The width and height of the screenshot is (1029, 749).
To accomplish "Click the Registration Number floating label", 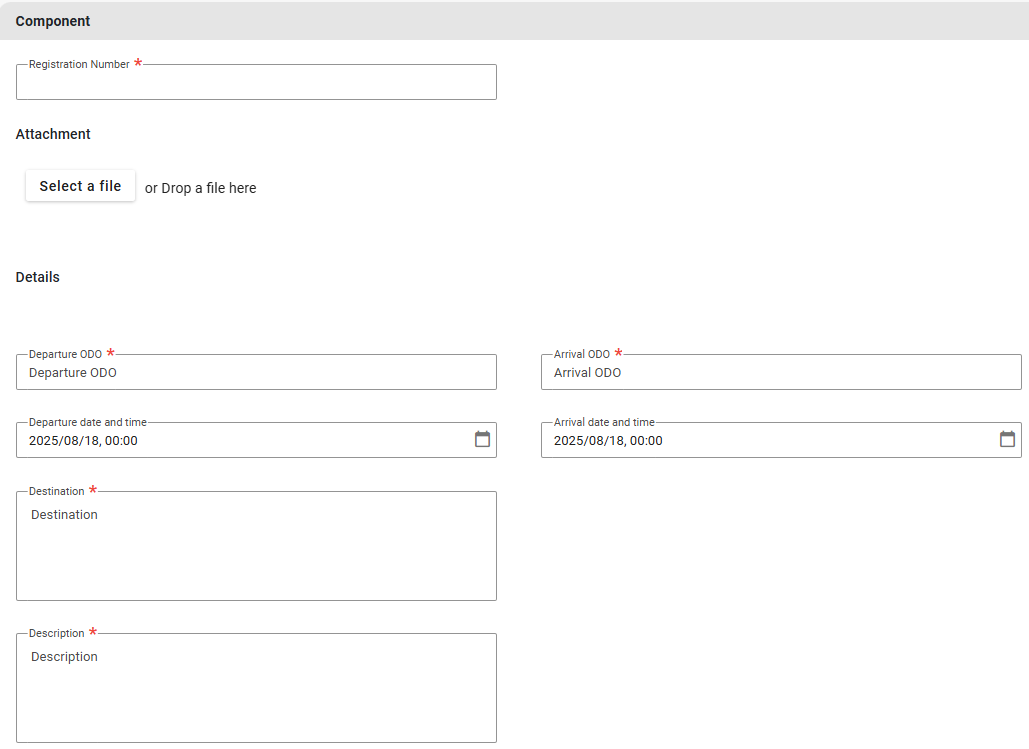I will tap(79, 64).
